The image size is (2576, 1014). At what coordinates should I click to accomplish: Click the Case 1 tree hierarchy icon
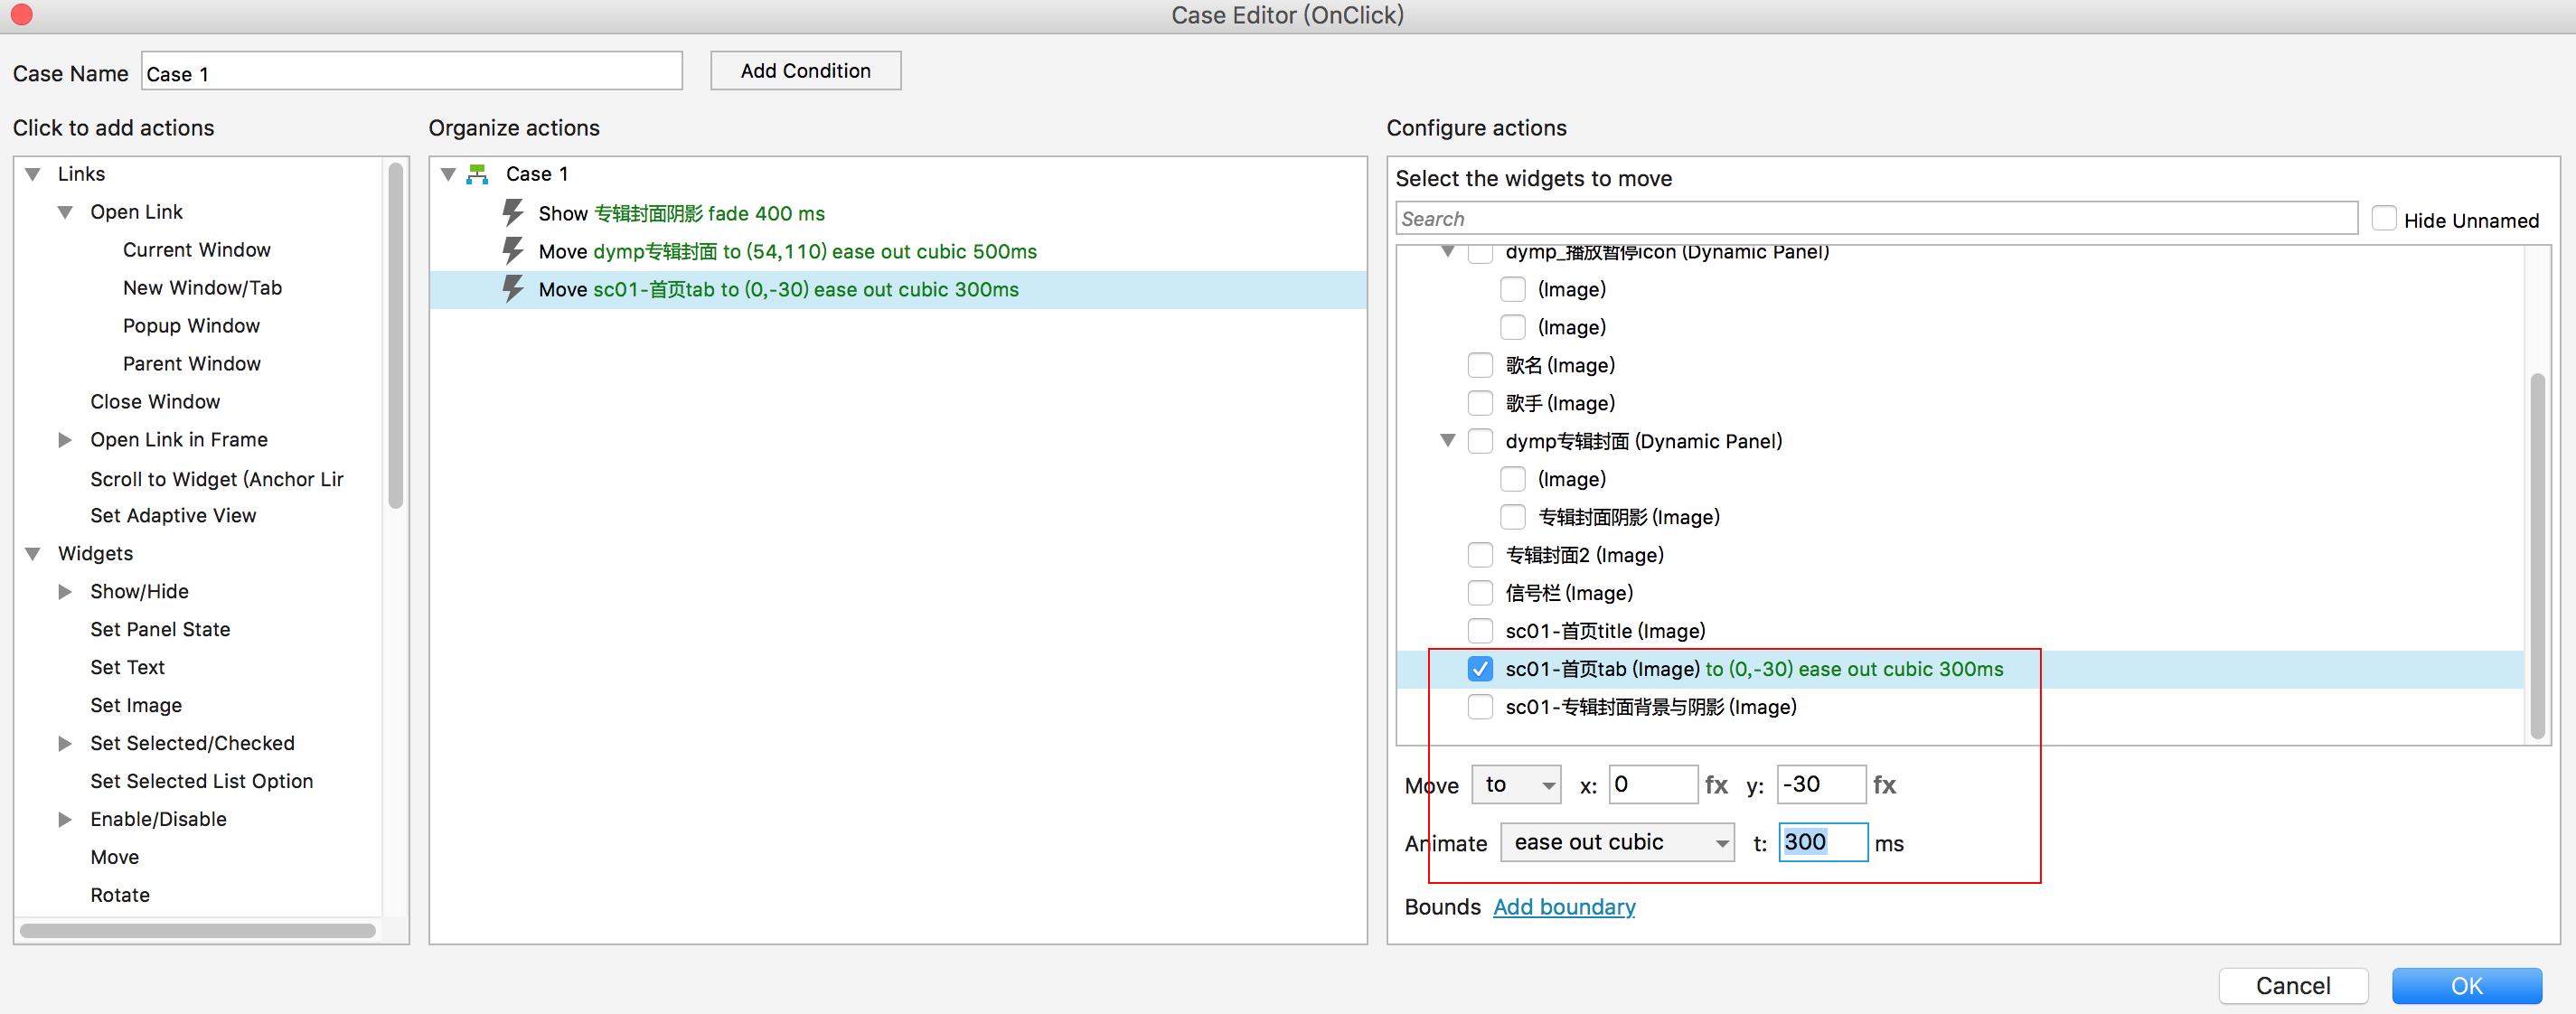(478, 174)
